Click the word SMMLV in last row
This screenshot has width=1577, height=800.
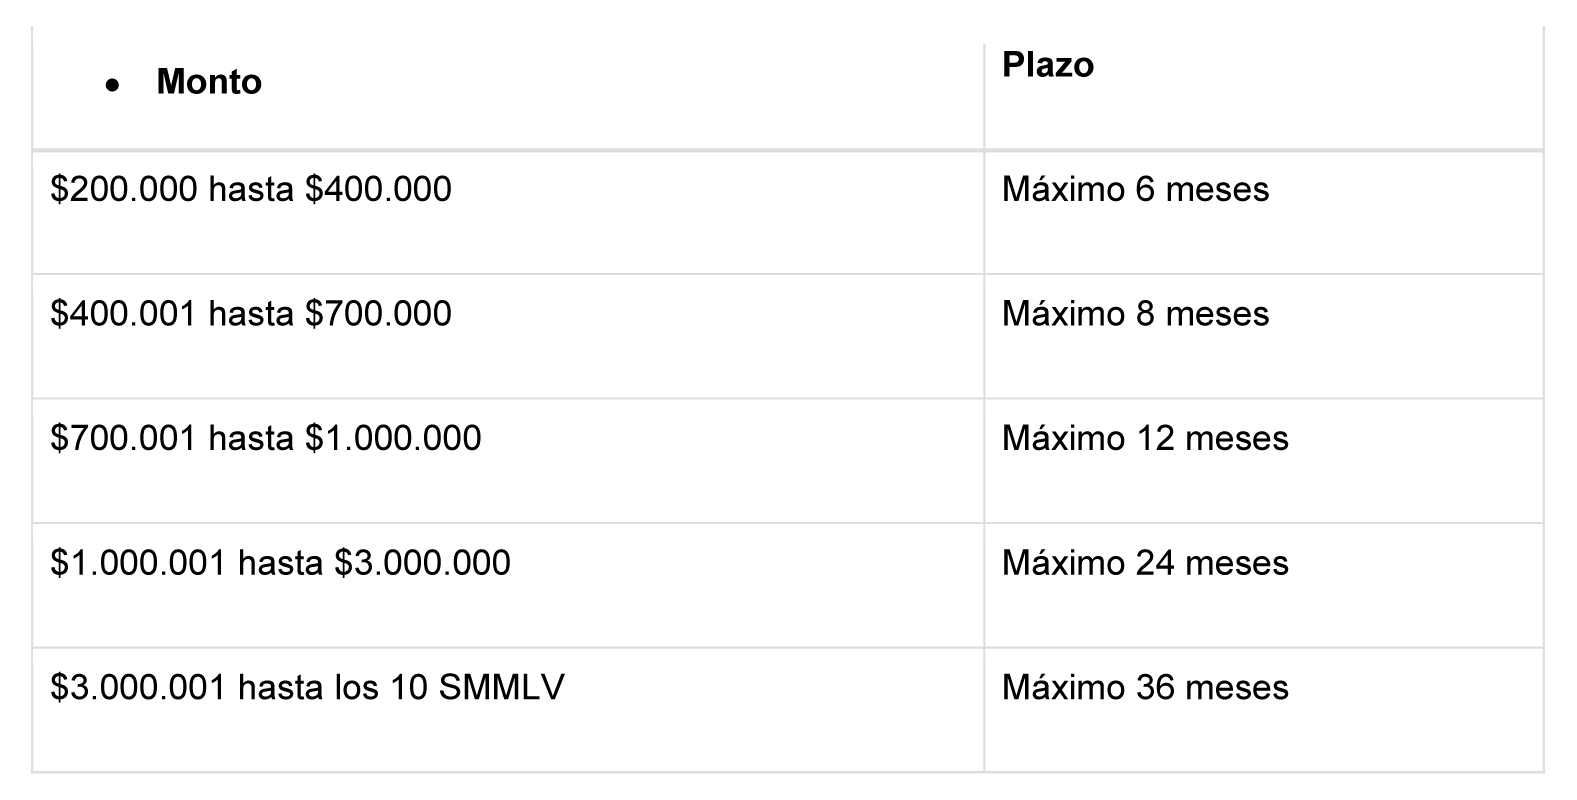(x=501, y=687)
